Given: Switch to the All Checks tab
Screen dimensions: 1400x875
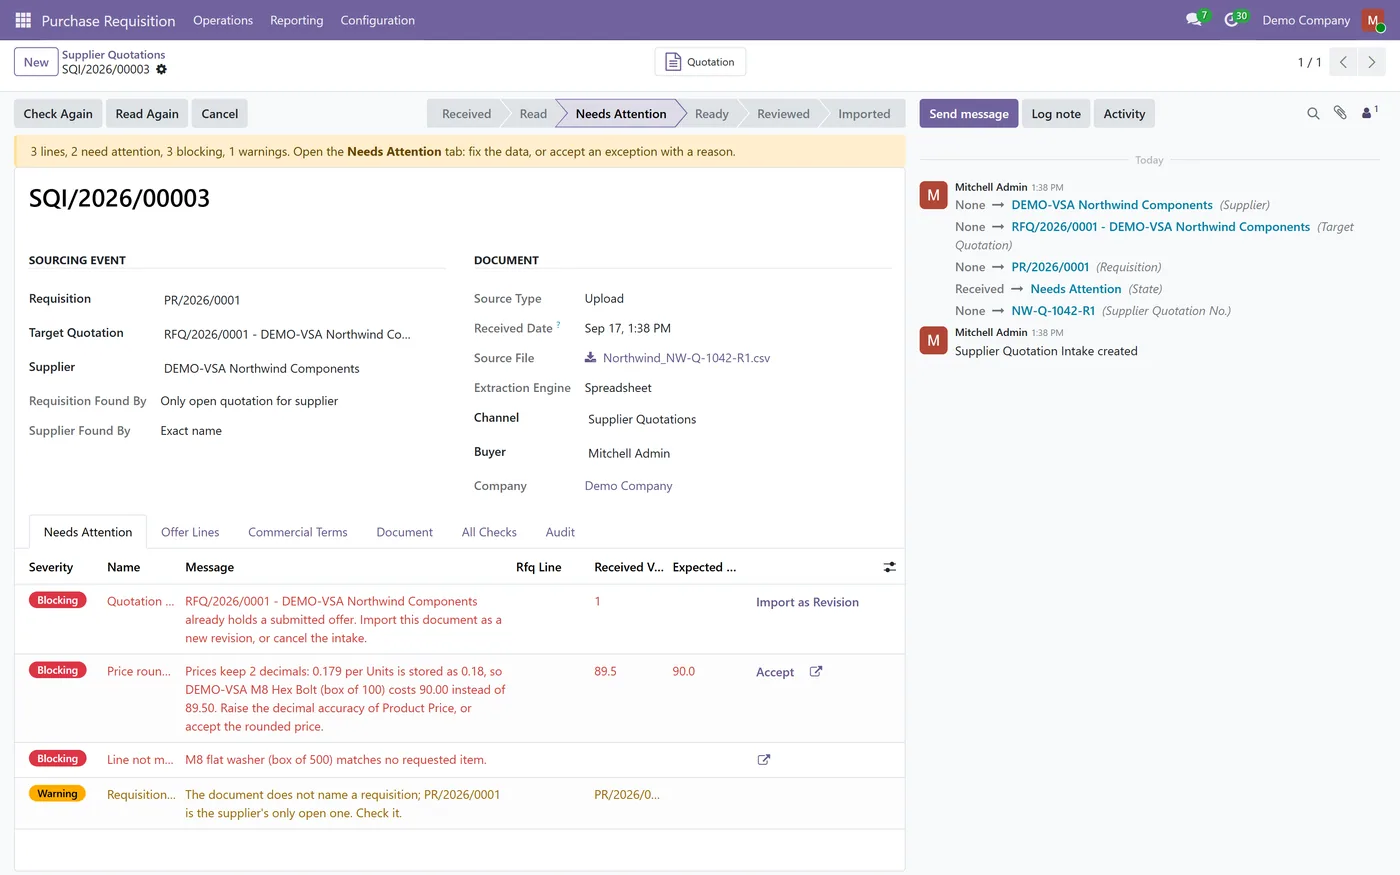Looking at the screenshot, I should click(489, 532).
